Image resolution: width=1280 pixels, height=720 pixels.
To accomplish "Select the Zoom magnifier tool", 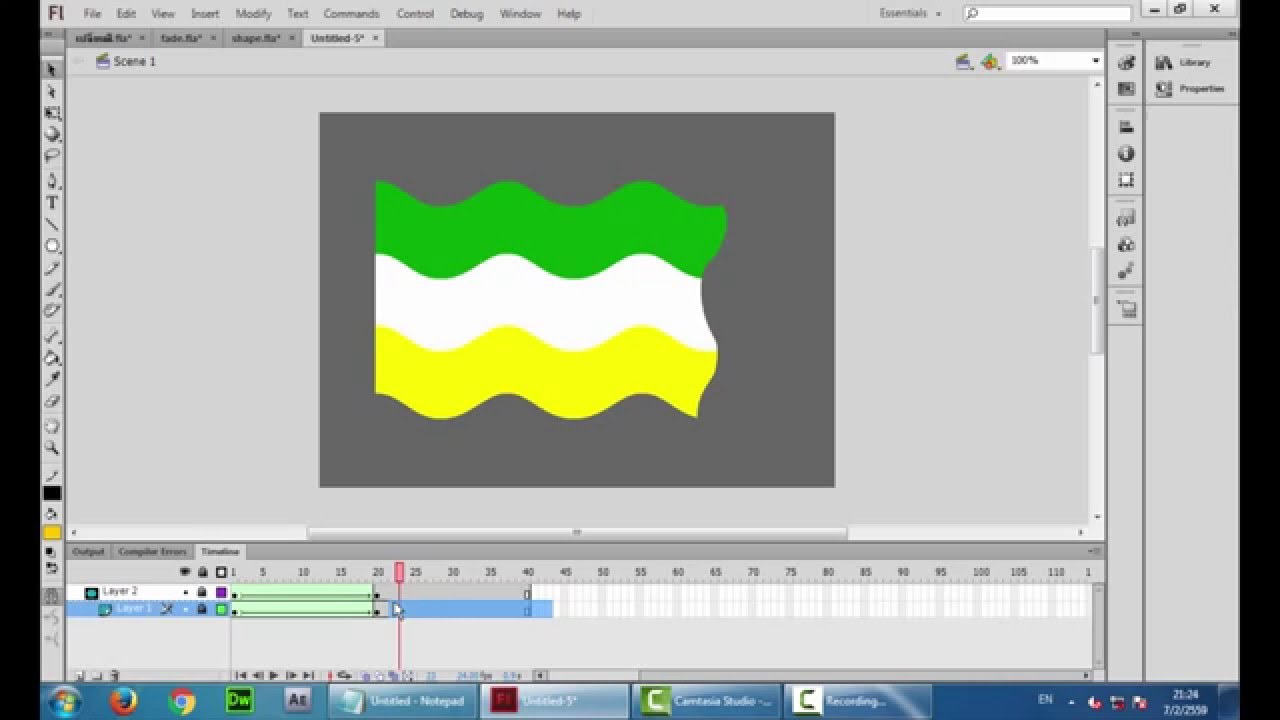I will click(52, 448).
